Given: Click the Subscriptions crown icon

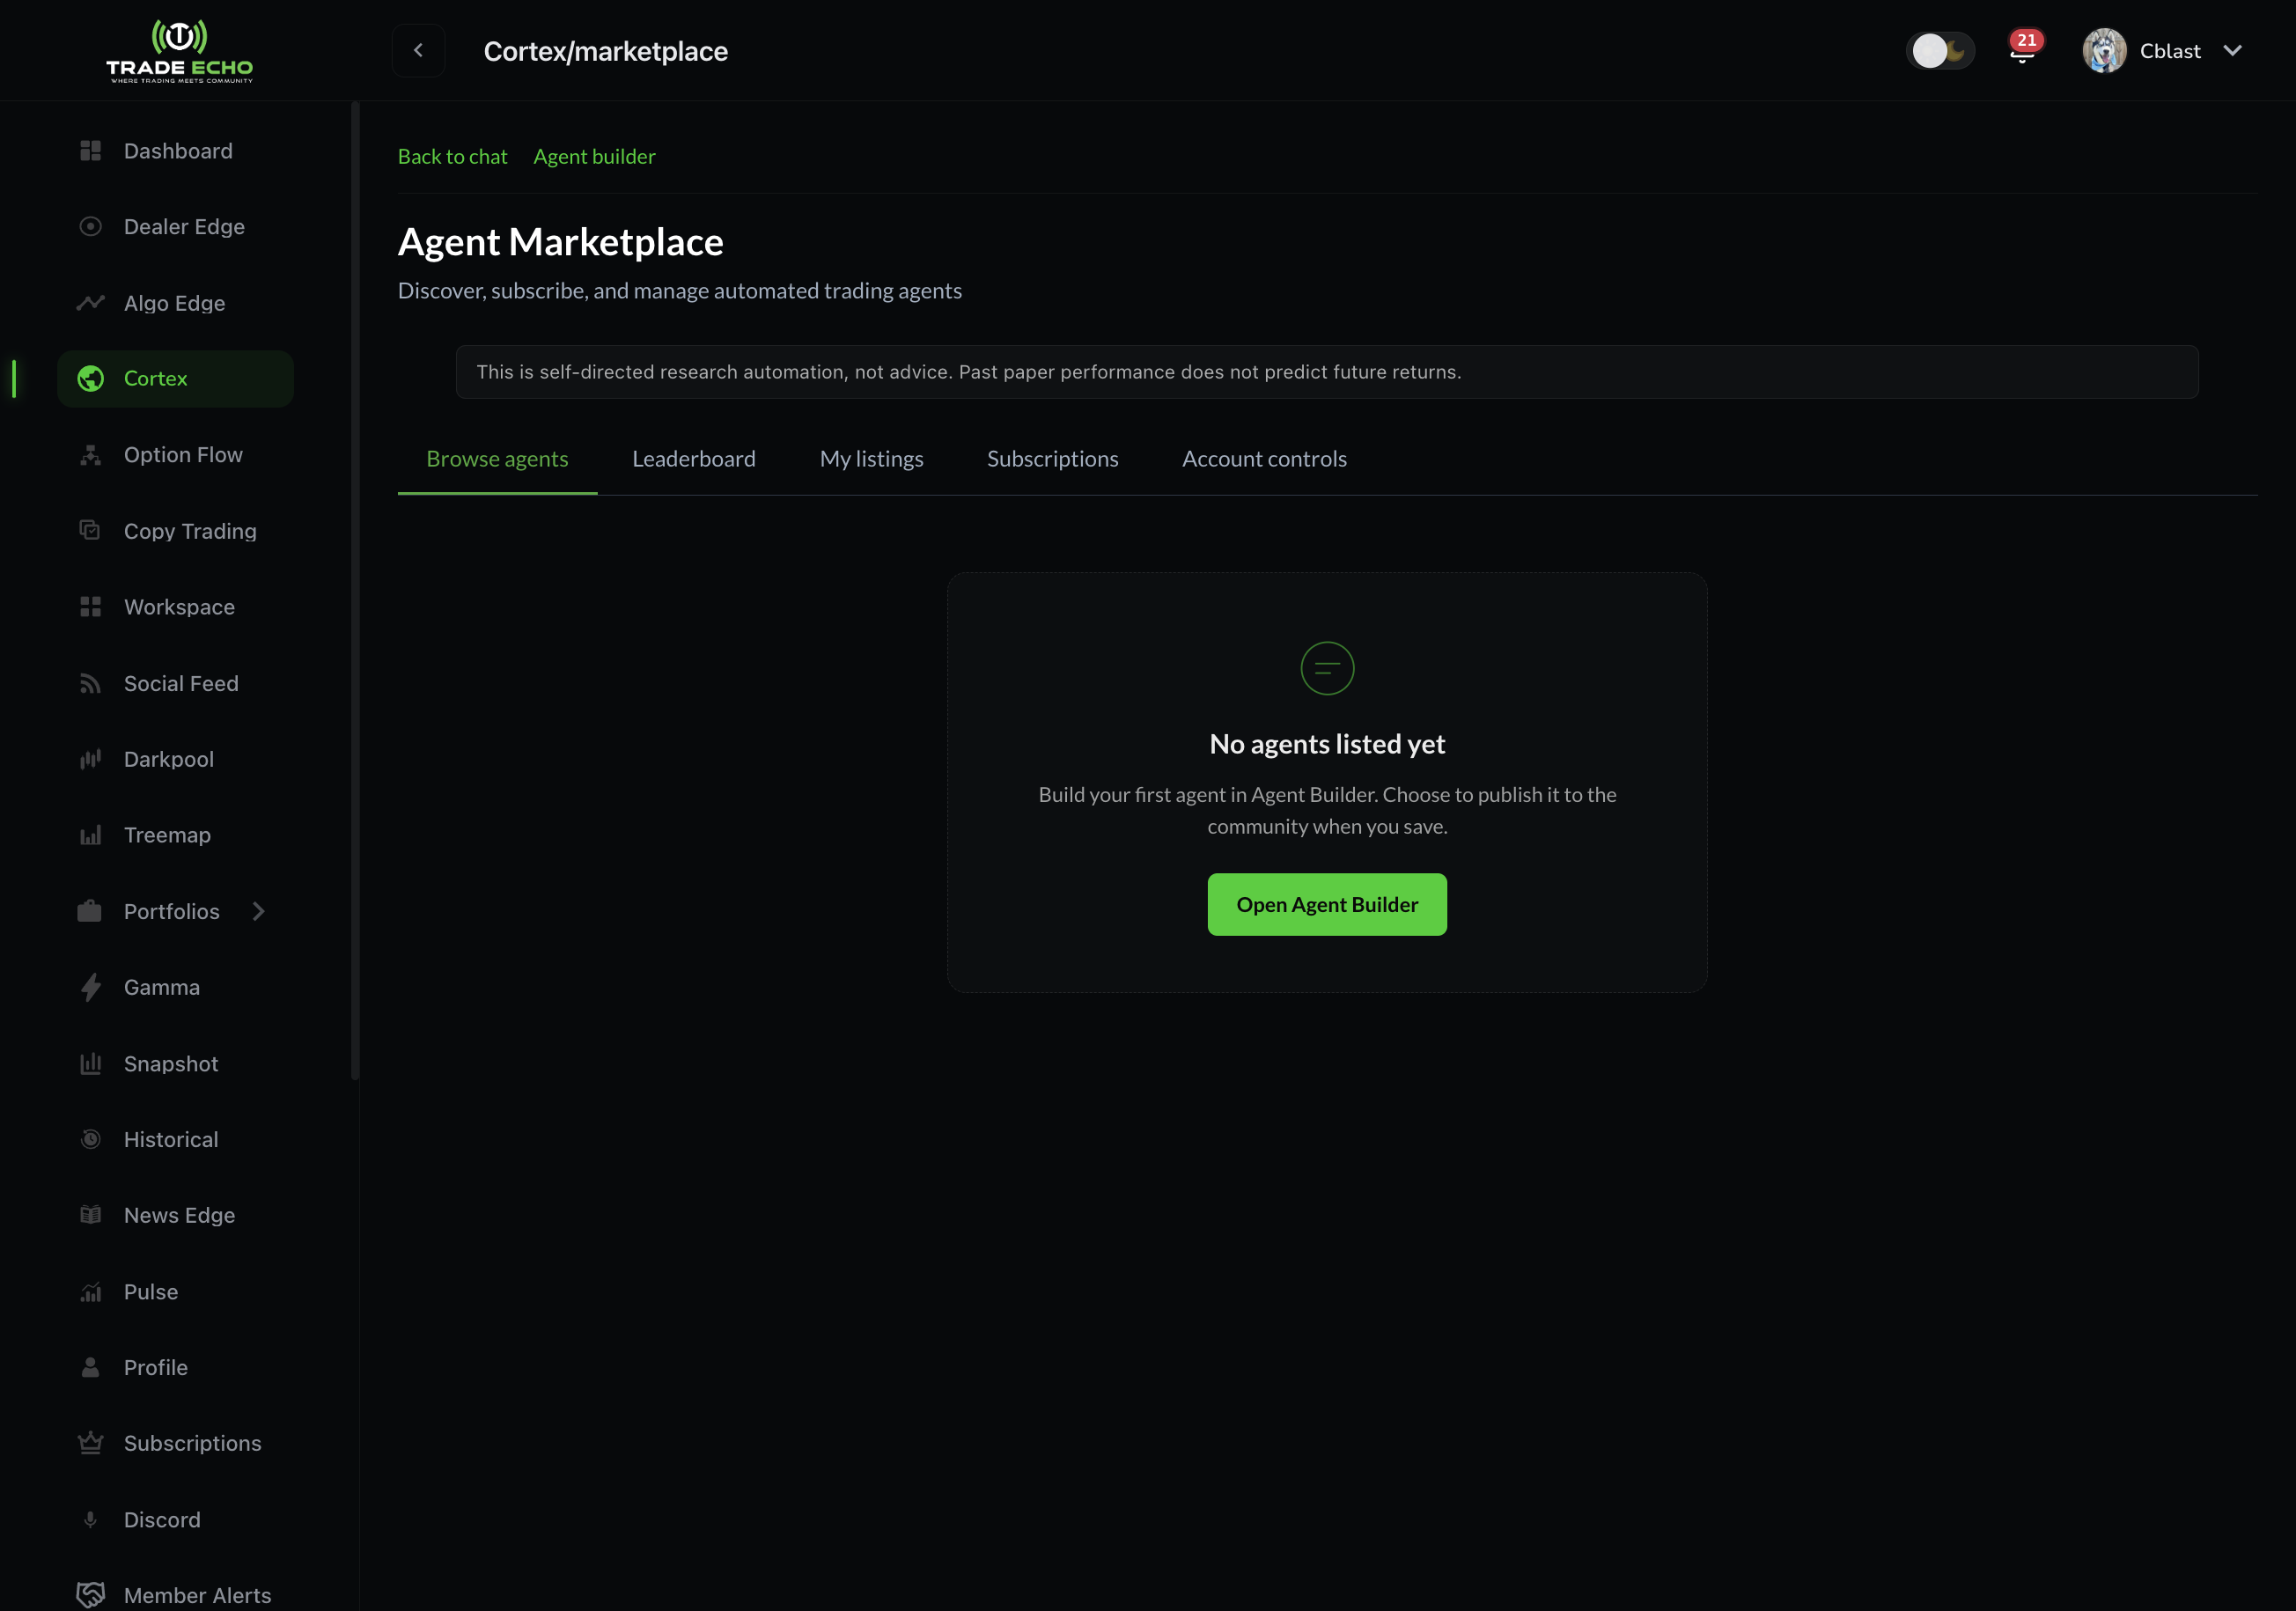Looking at the screenshot, I should [90, 1443].
